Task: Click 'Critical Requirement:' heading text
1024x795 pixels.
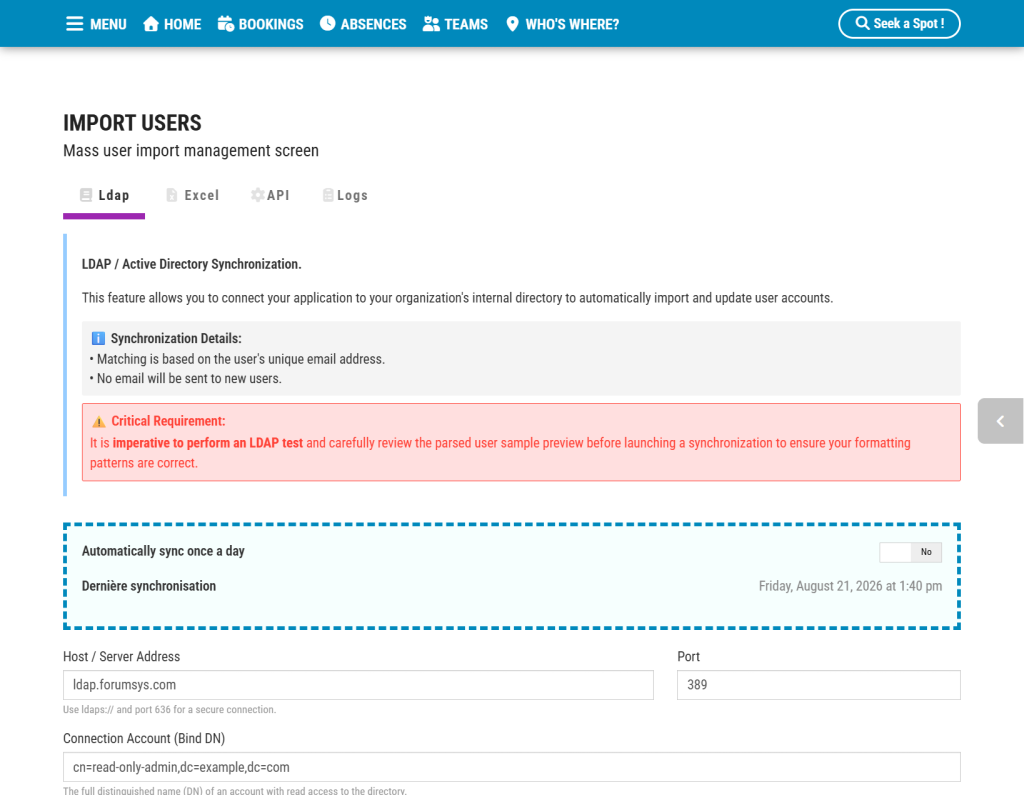Action: coord(168,421)
